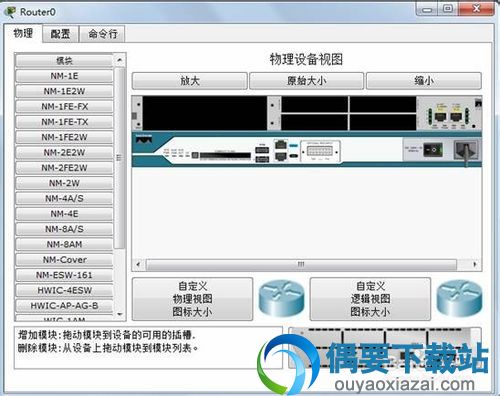Click the device view horizontal scrollbar thumb
This screenshot has width=500, height=396.
pos(301,265)
